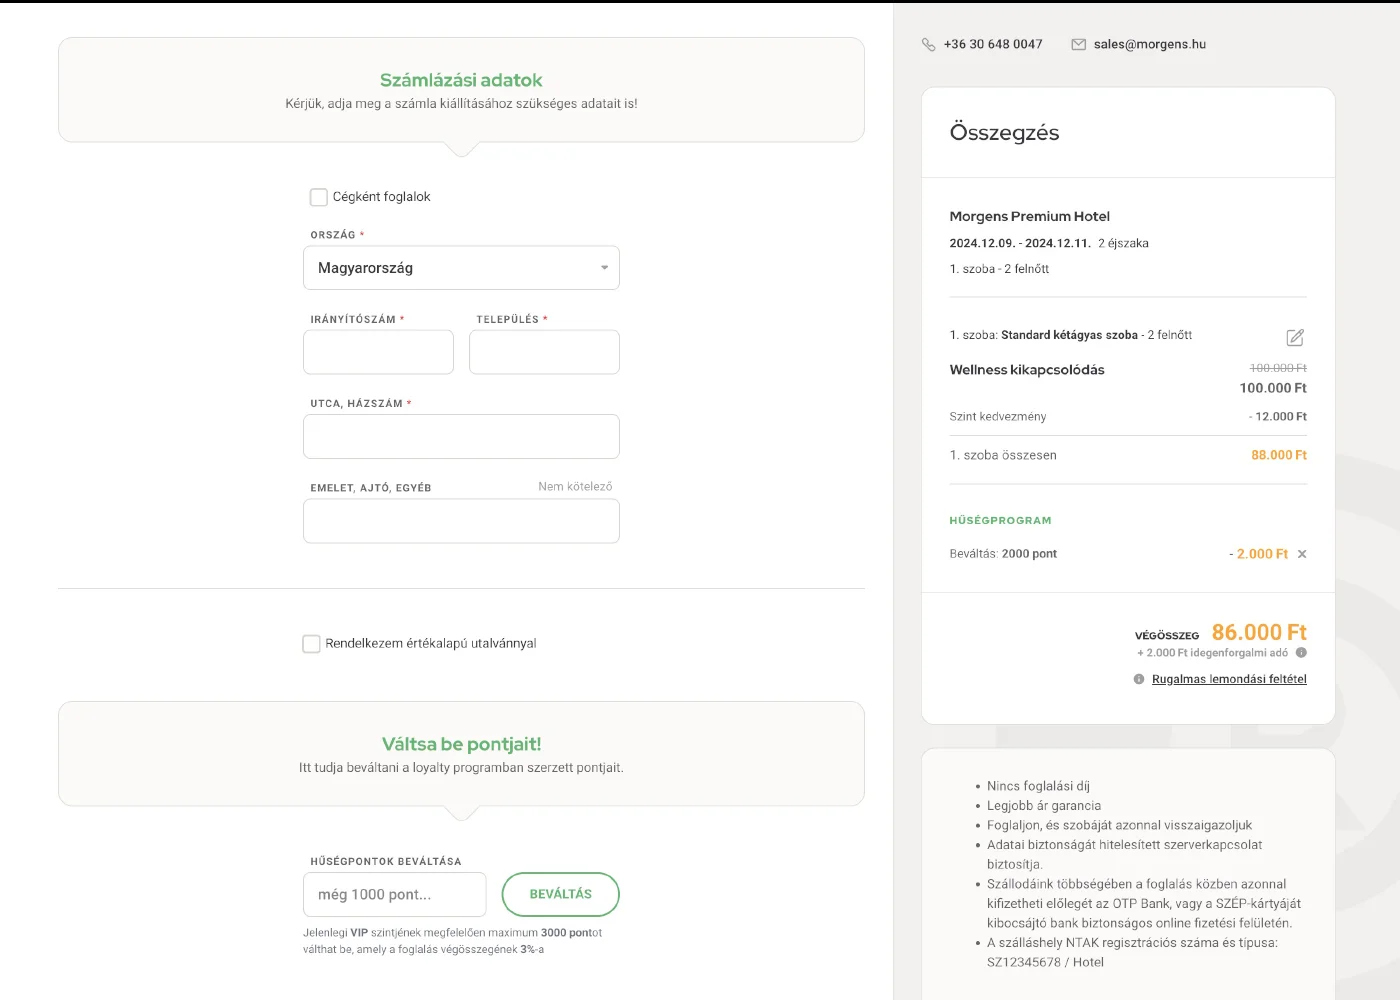Click the Legjobb ár garancia bullet

click(x=1044, y=806)
